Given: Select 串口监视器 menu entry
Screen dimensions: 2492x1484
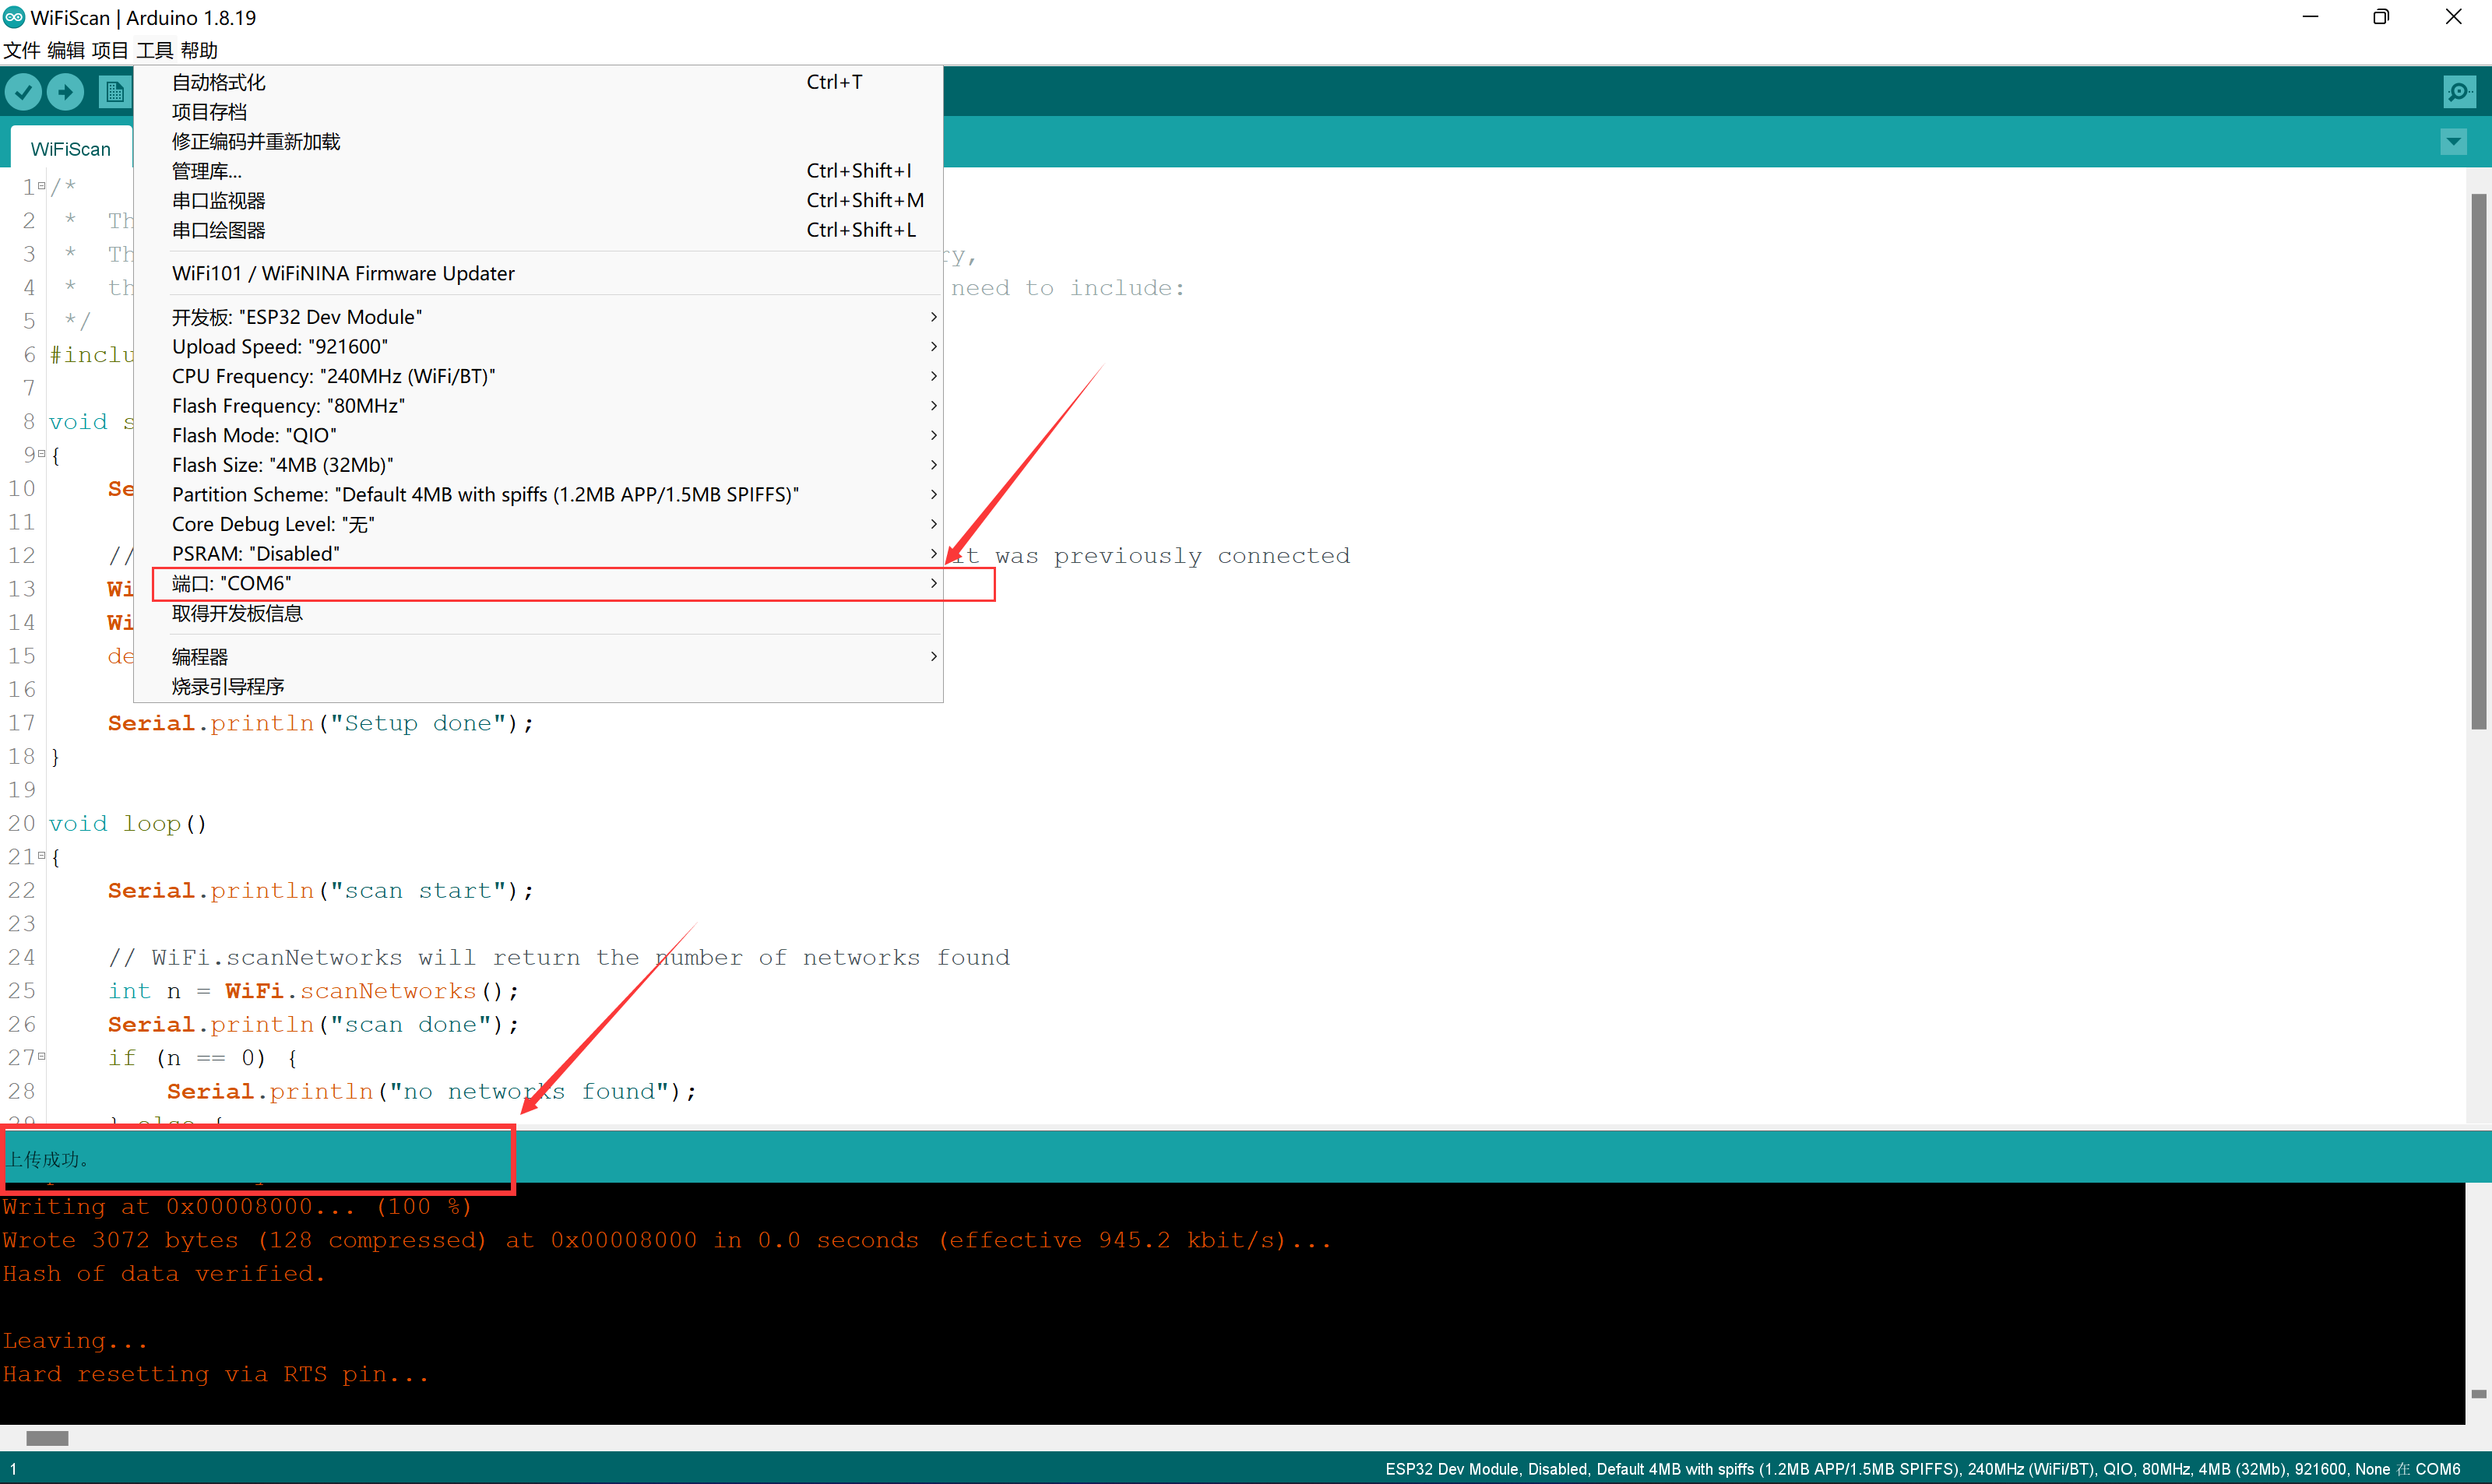Looking at the screenshot, I should pos(219,201).
